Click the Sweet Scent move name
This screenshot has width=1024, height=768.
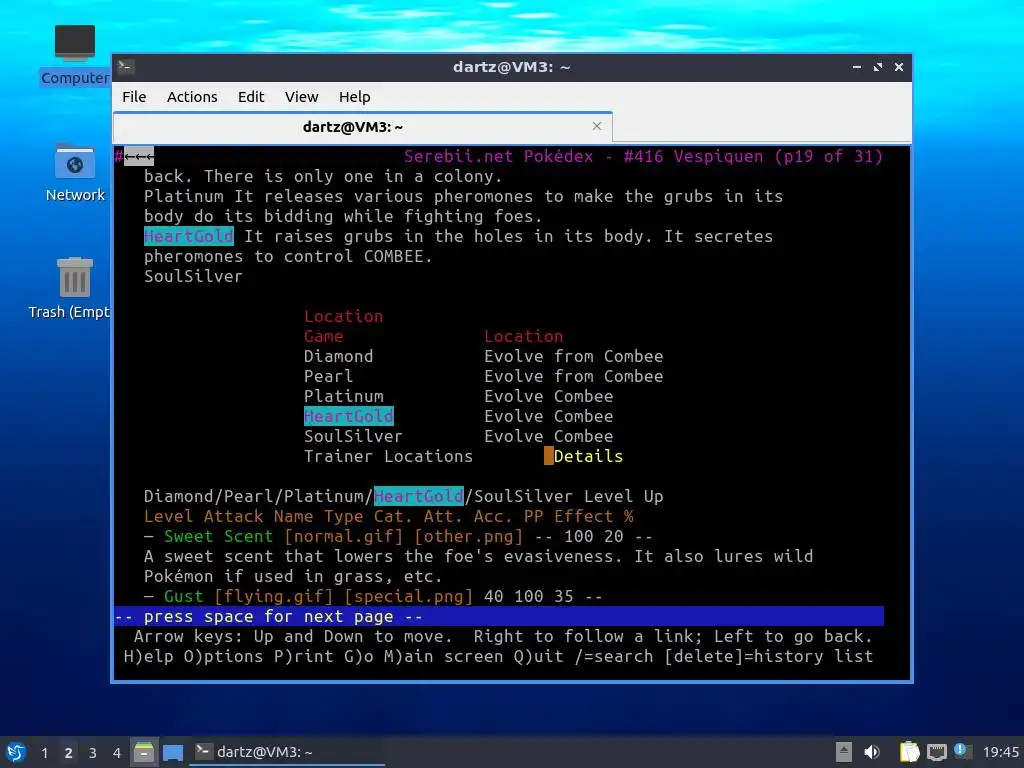(218, 536)
